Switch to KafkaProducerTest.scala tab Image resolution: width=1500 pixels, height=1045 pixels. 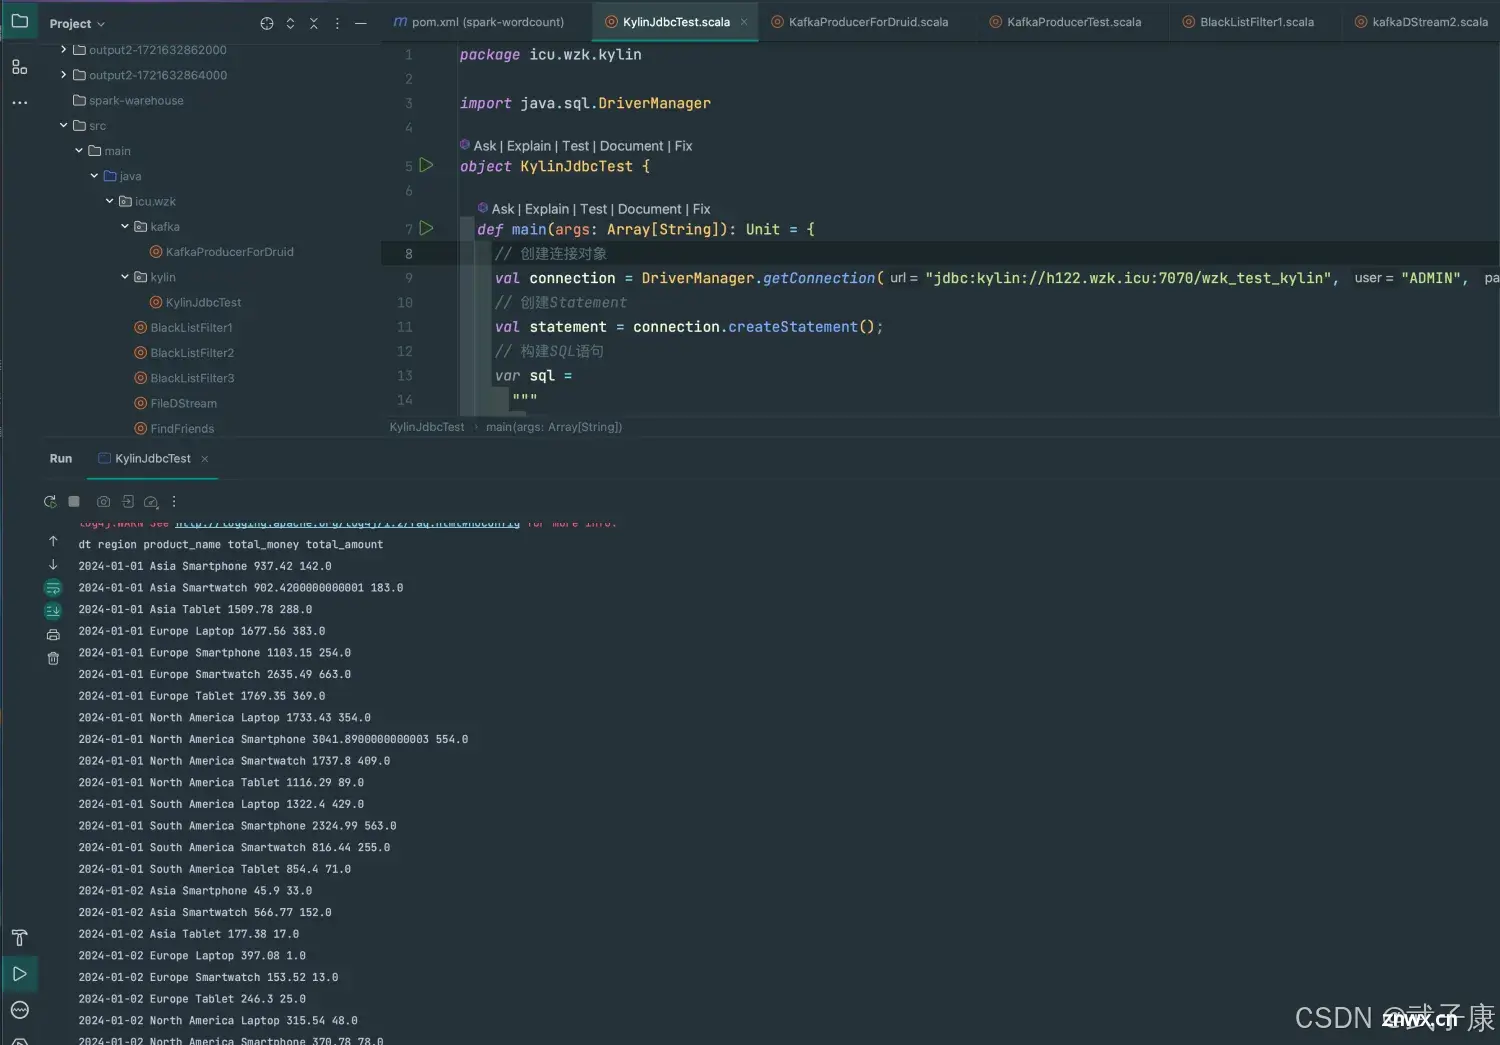pyautogui.click(x=1066, y=22)
